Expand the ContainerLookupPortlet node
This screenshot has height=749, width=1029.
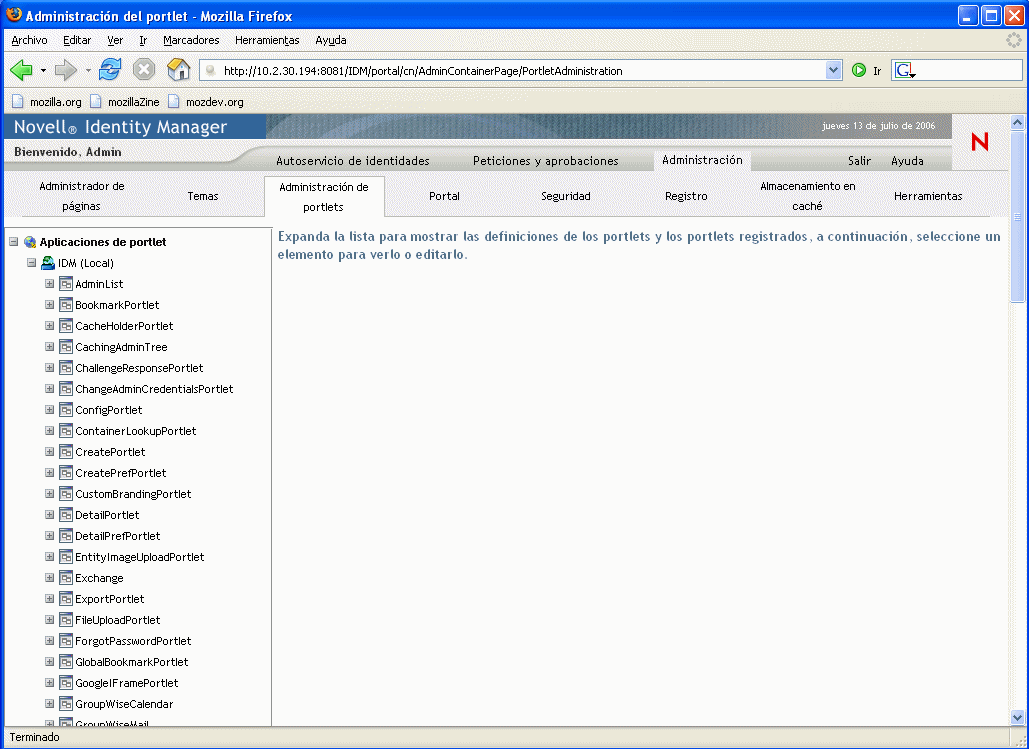click(49, 431)
